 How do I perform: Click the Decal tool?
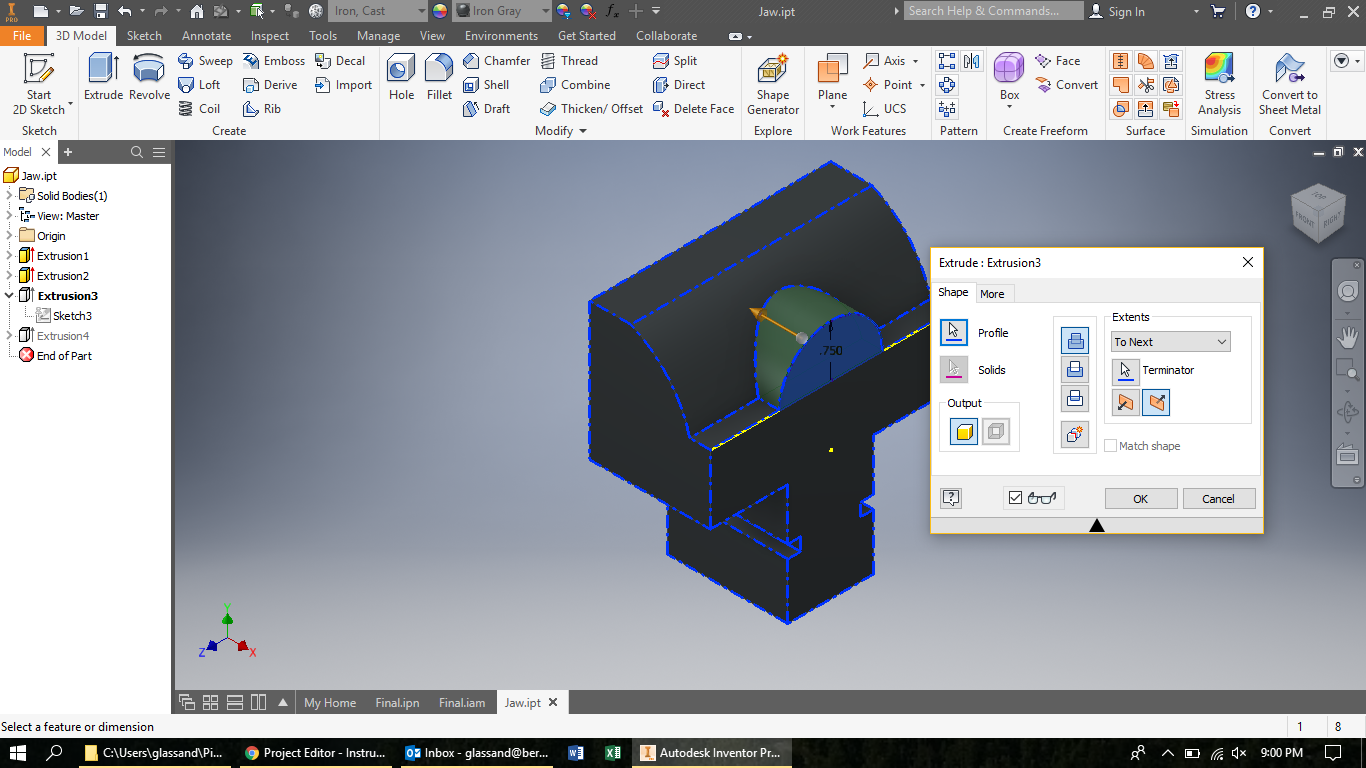[x=340, y=61]
